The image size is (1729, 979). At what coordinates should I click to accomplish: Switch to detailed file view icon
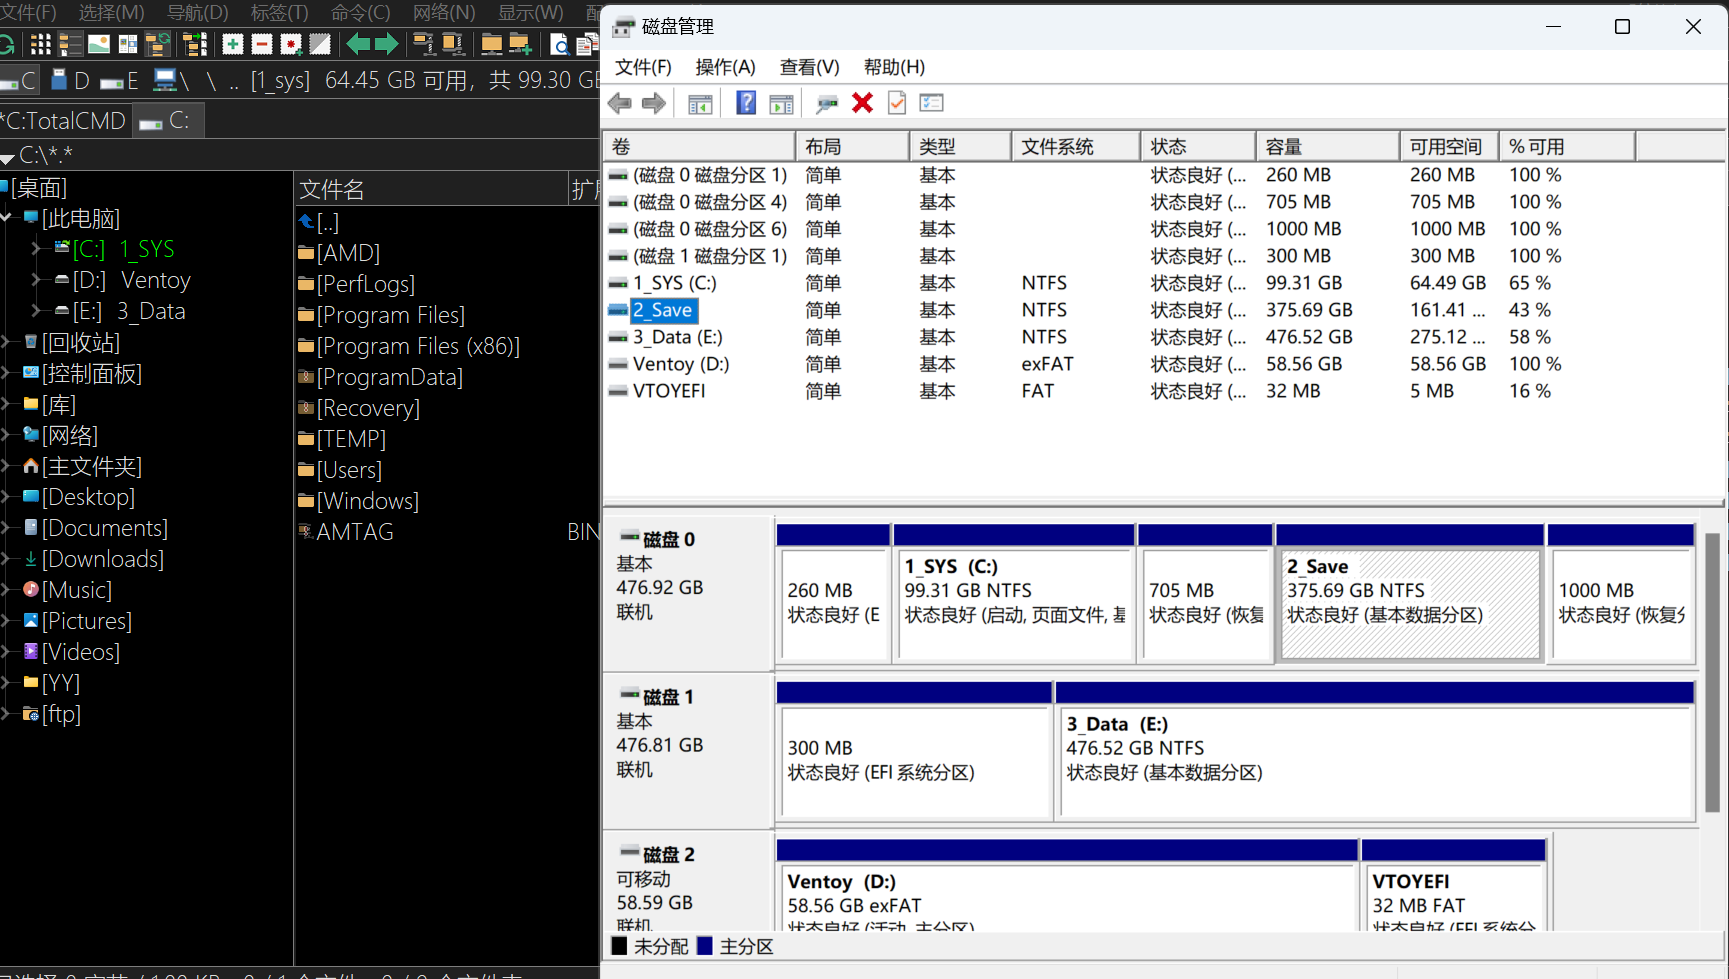point(70,44)
